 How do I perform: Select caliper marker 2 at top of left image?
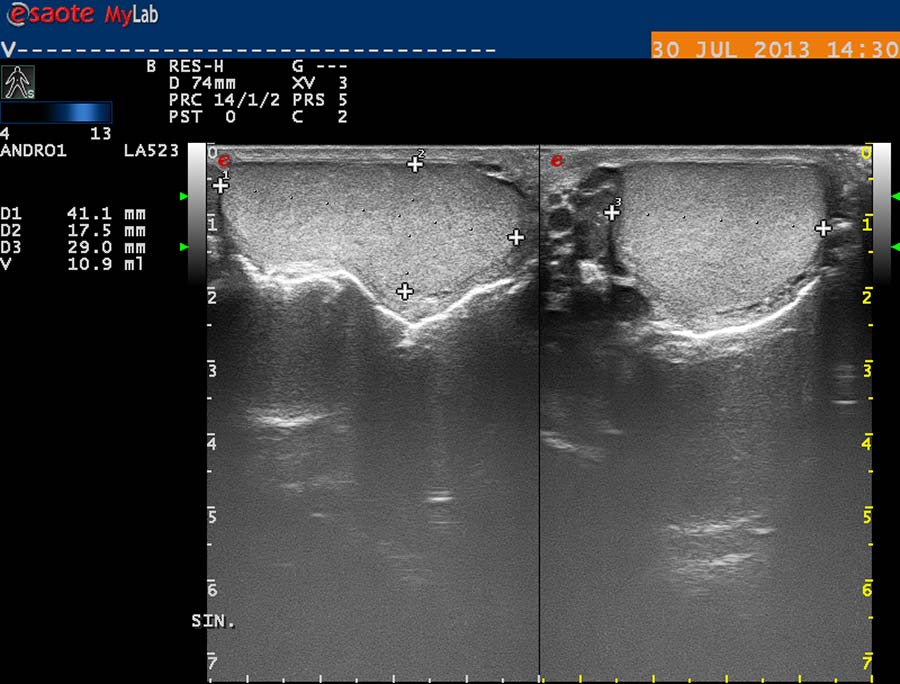(415, 164)
